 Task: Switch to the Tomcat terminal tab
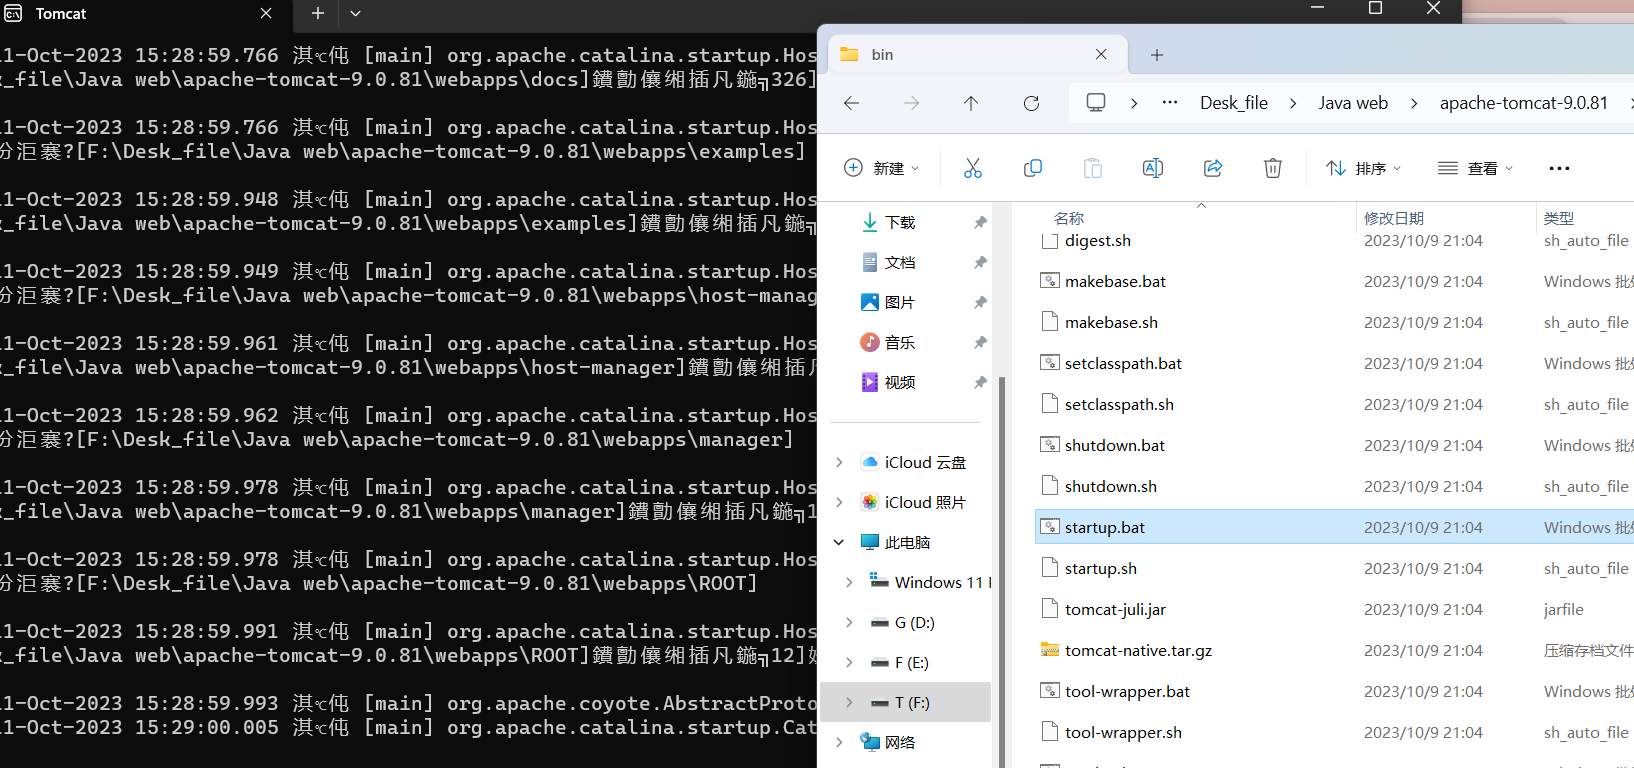tap(144, 14)
